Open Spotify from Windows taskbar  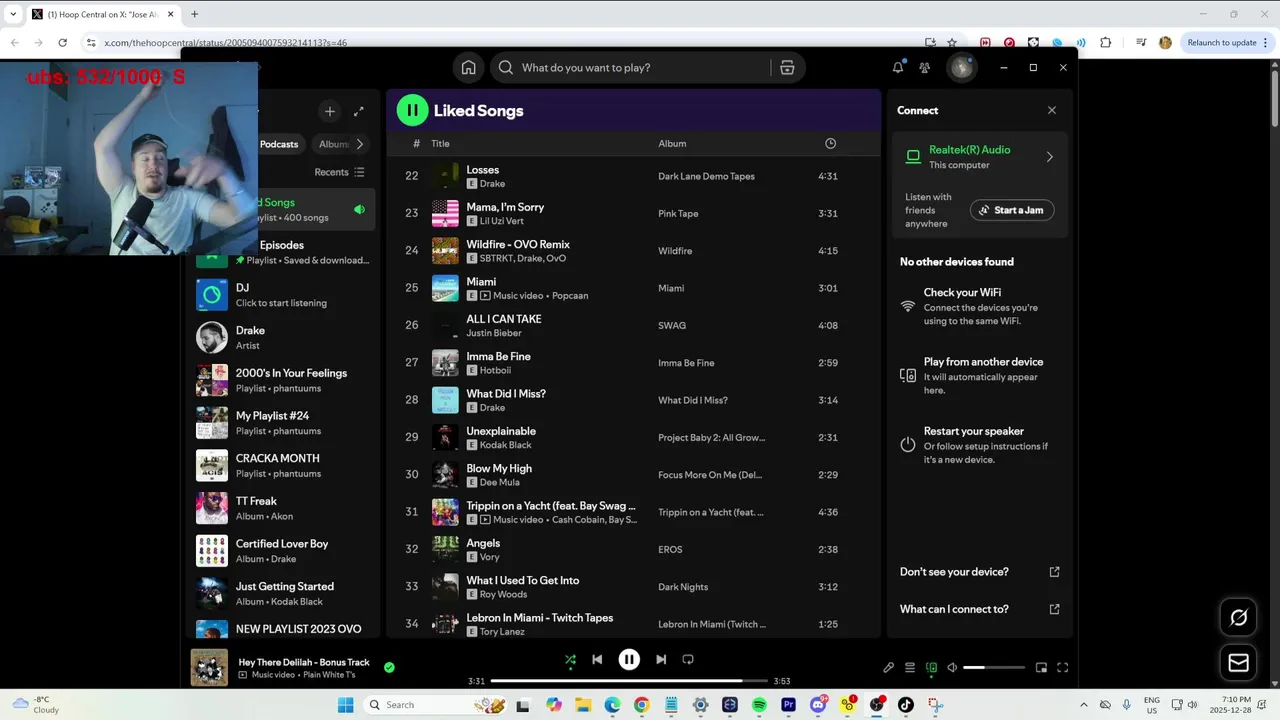[x=759, y=705]
